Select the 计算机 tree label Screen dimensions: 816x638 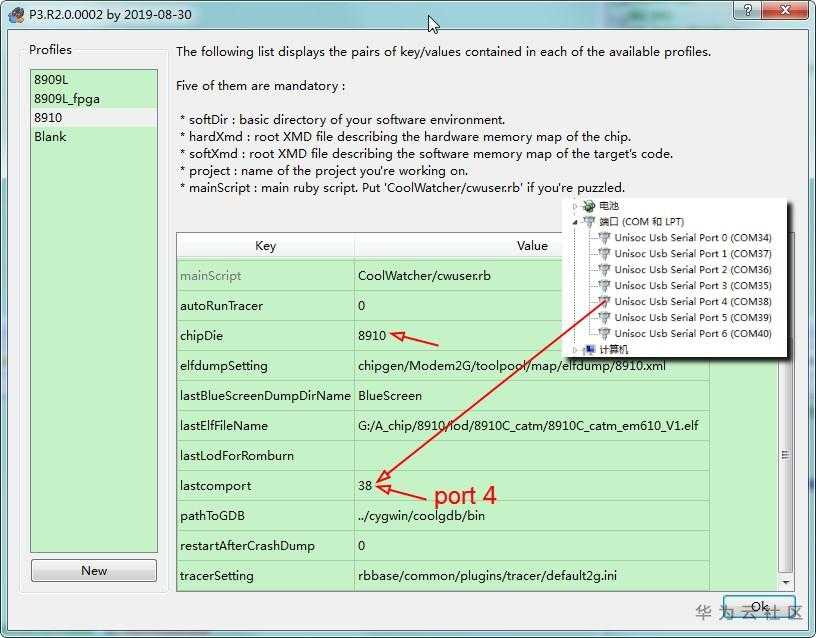click(x=614, y=349)
